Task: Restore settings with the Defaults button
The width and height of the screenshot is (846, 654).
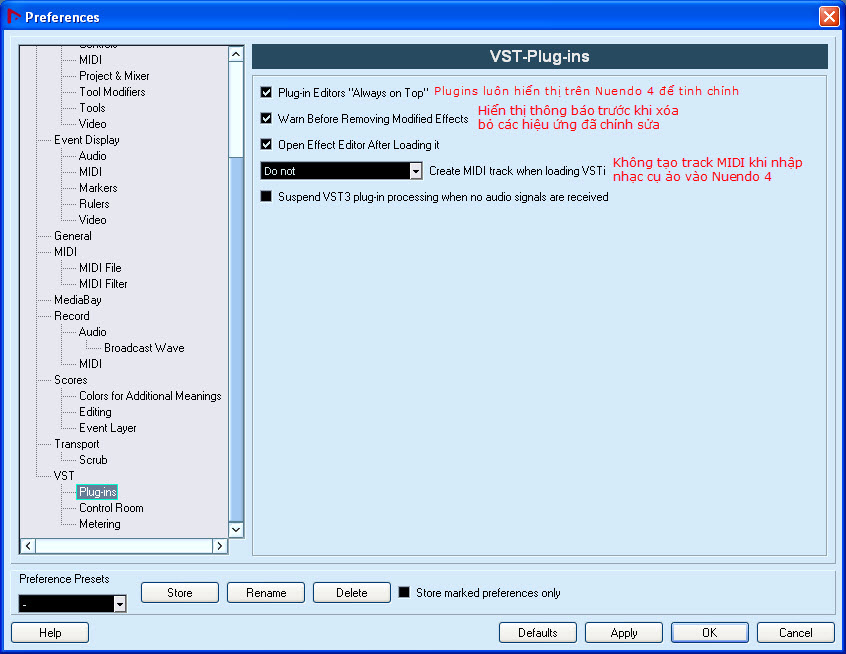Action: (x=538, y=632)
